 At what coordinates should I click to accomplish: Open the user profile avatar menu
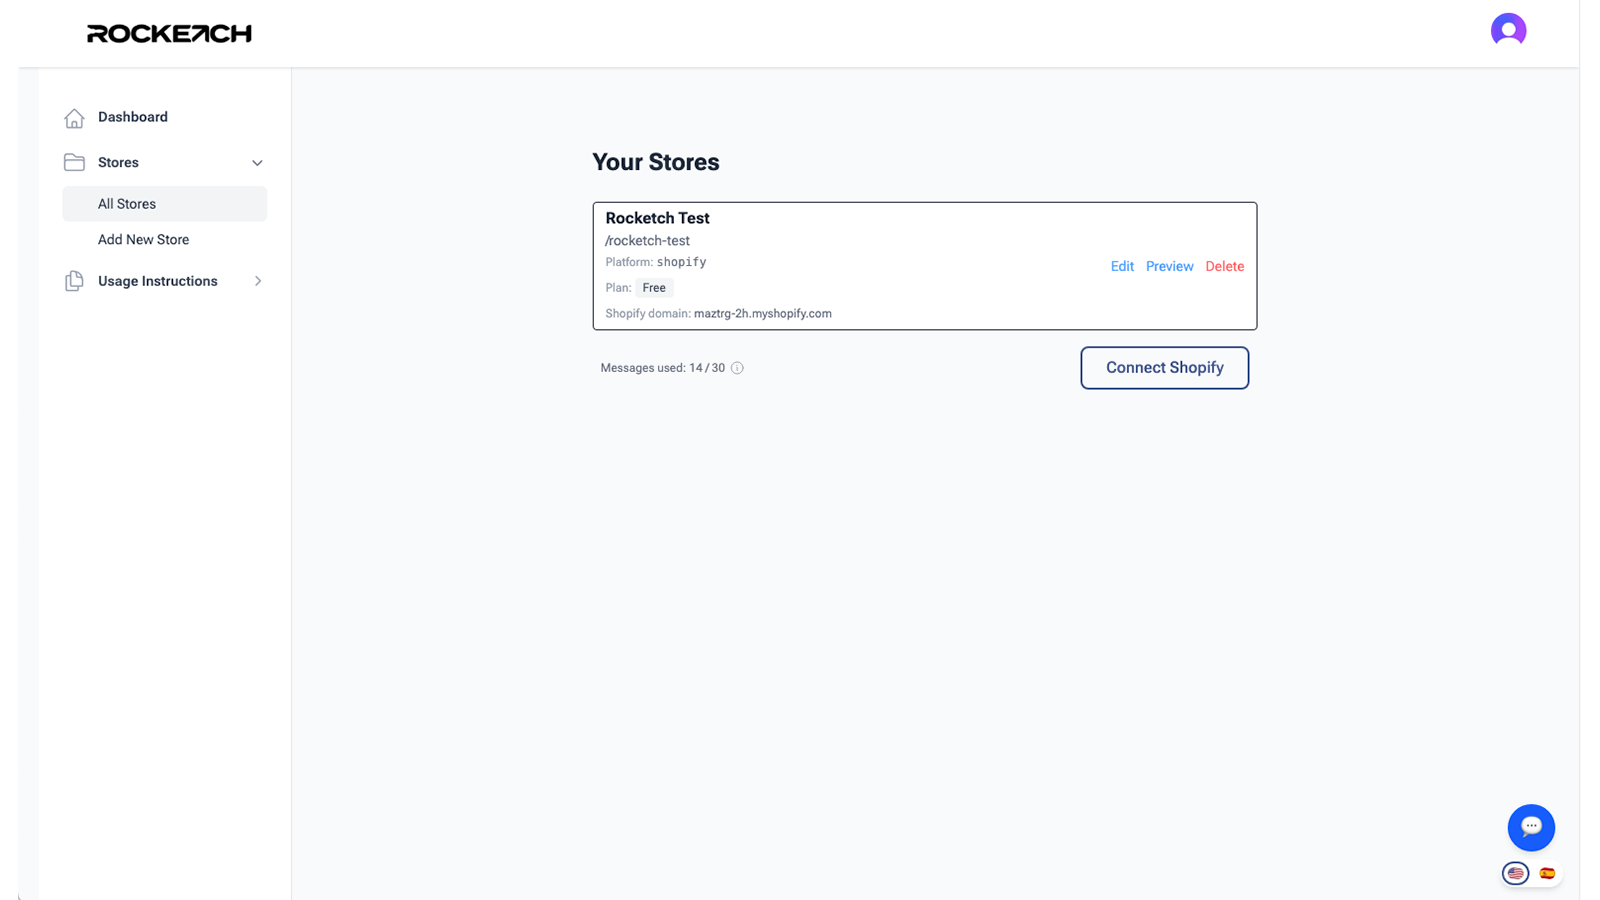pyautogui.click(x=1508, y=30)
